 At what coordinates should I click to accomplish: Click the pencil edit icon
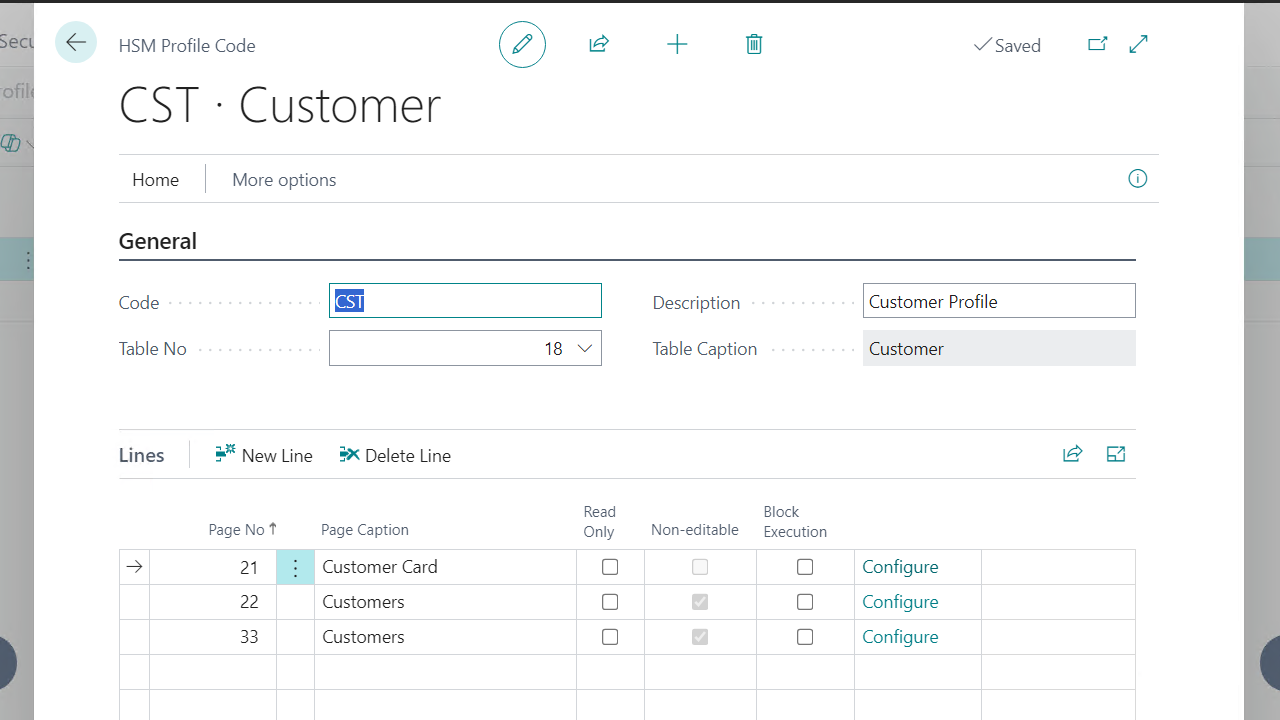tap(522, 45)
